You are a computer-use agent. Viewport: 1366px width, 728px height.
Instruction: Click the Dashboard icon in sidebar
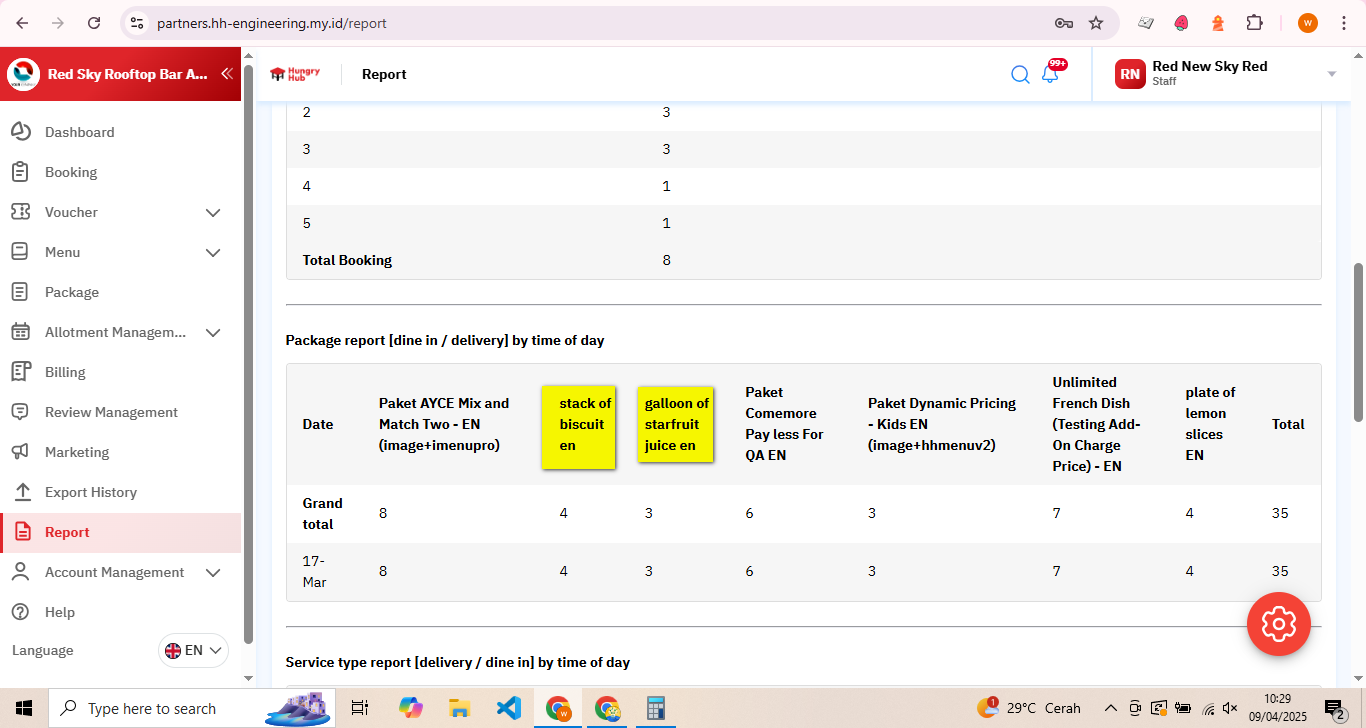(x=20, y=132)
